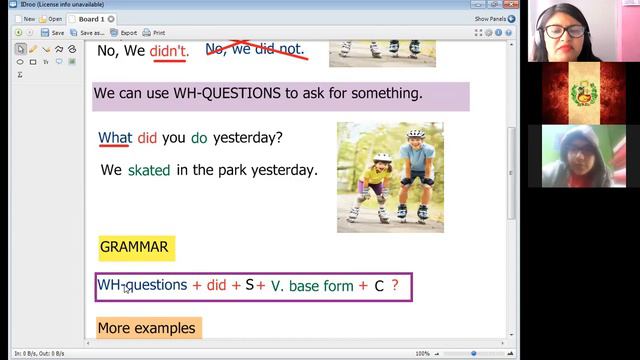
Task: Click 'WH-questions' in the formula box
Action: coord(142,285)
